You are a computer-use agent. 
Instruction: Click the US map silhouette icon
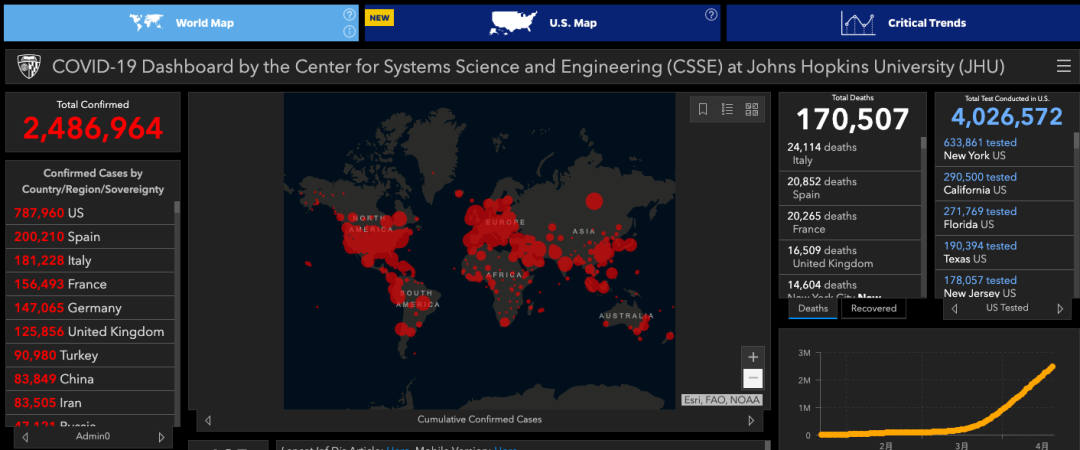pos(512,22)
